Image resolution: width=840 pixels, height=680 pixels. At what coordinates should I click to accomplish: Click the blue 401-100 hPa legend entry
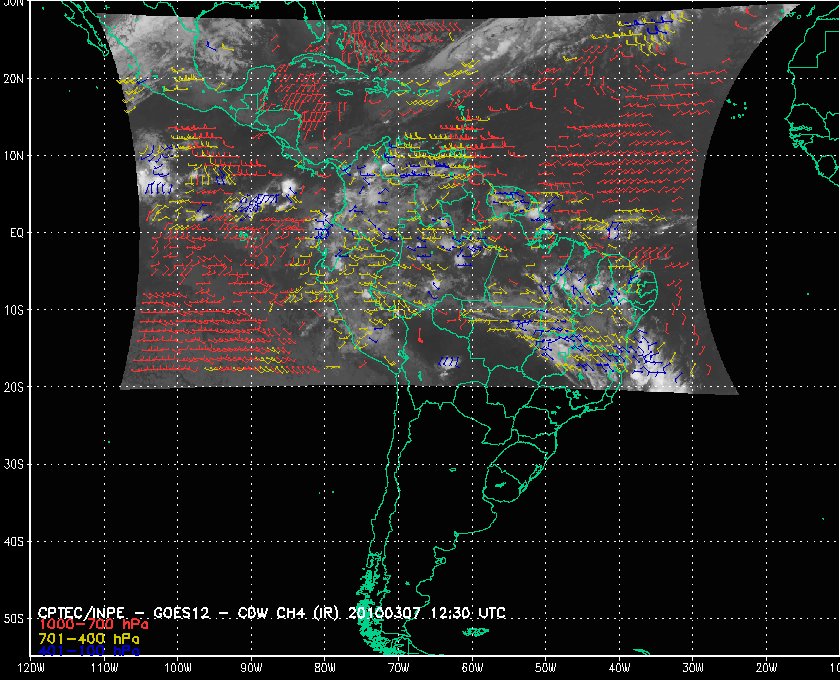89,651
